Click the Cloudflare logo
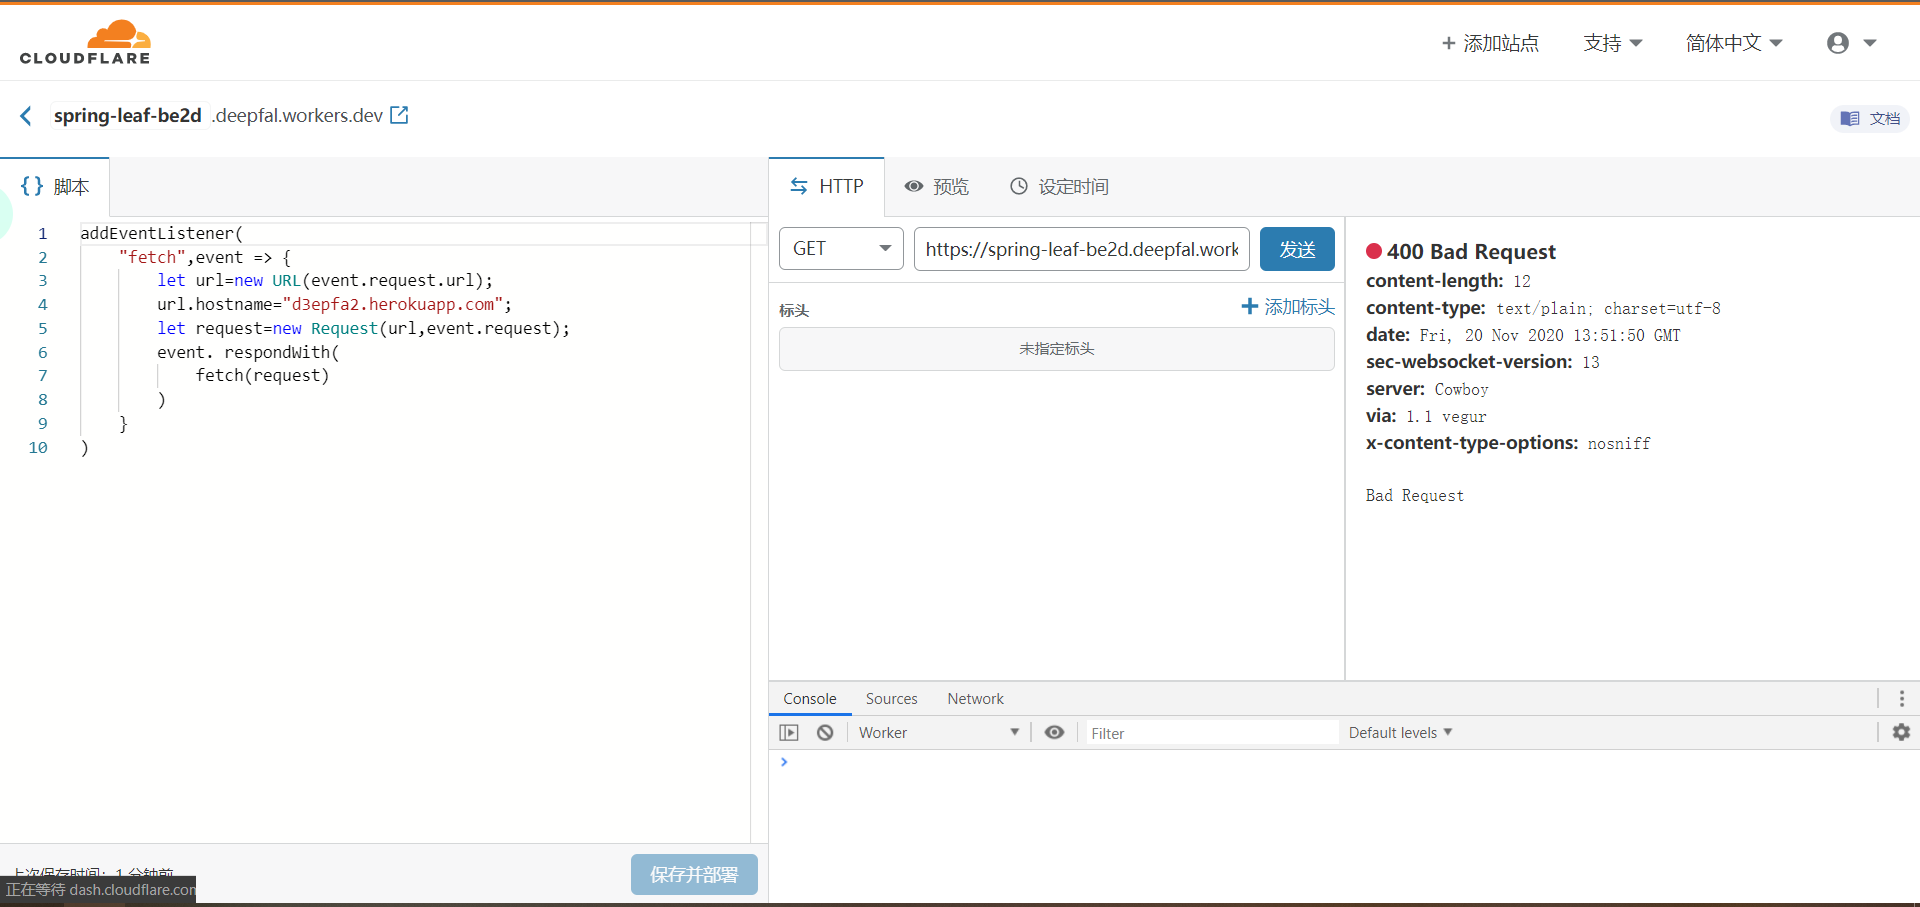This screenshot has height=907, width=1920. tap(85, 43)
